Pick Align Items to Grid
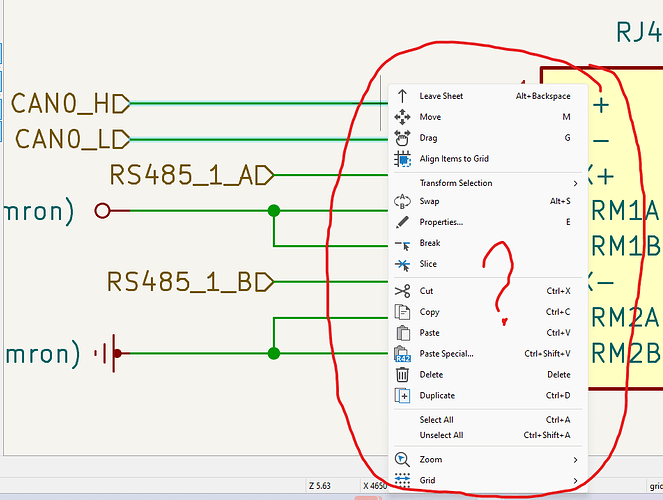663x500 pixels. pyautogui.click(x=488, y=159)
